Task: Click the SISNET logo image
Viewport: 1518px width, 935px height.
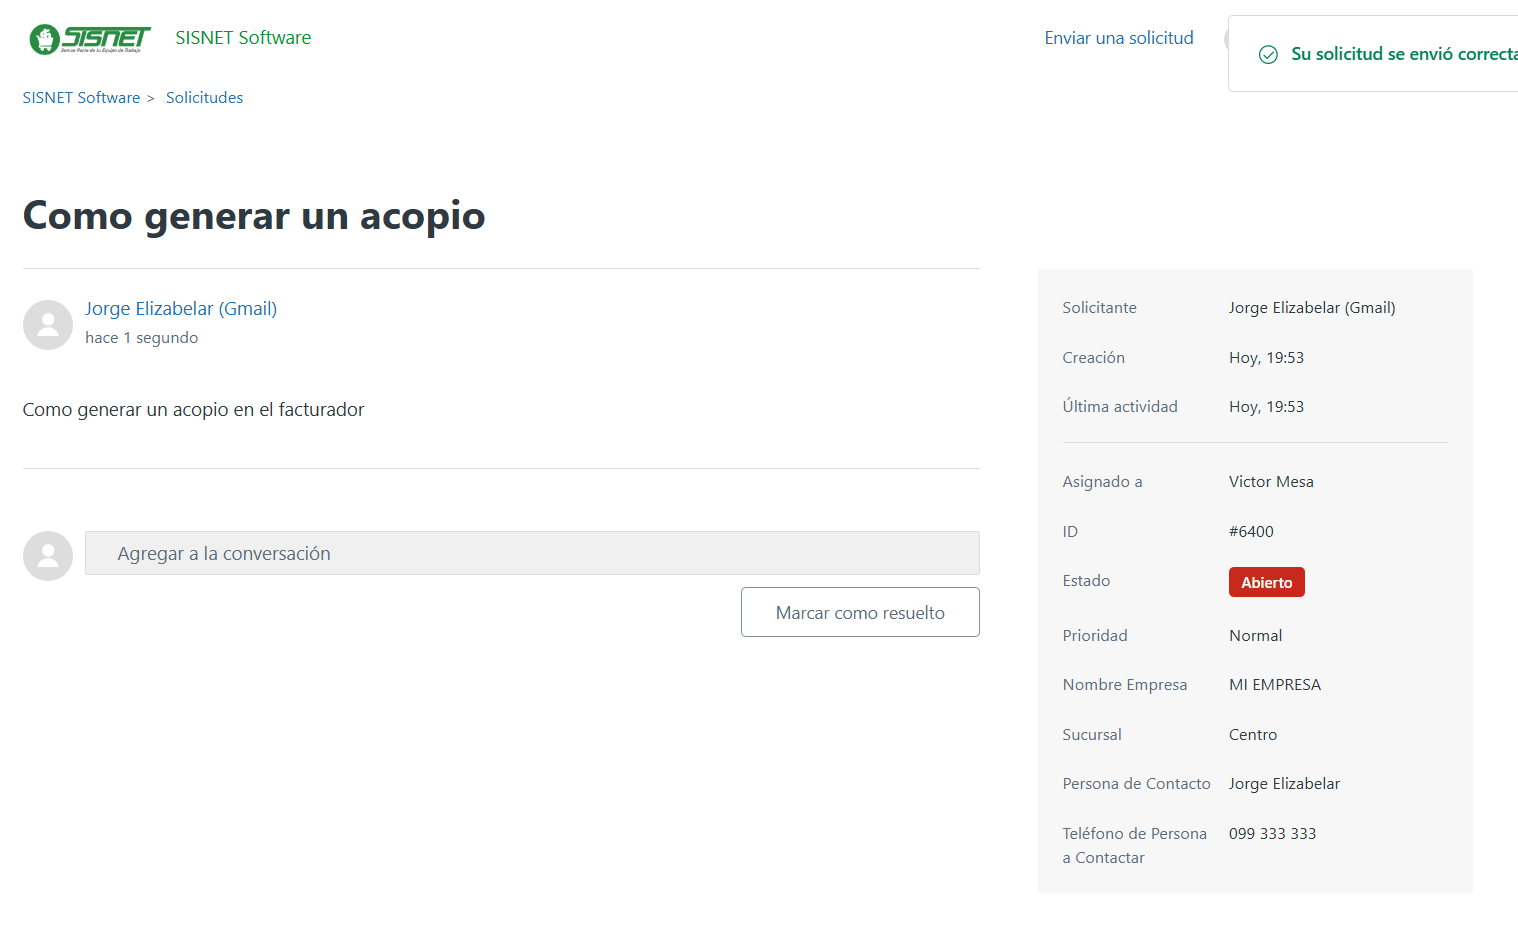Action: 89,39
